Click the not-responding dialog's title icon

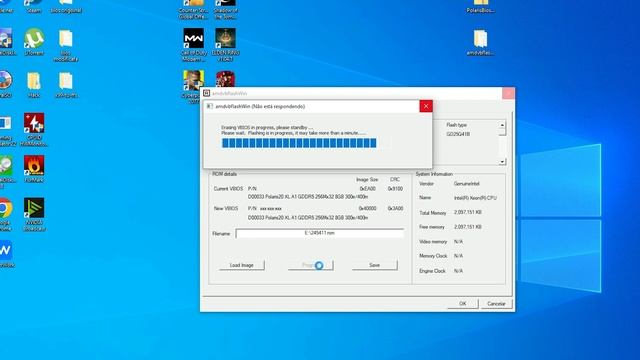click(x=210, y=106)
